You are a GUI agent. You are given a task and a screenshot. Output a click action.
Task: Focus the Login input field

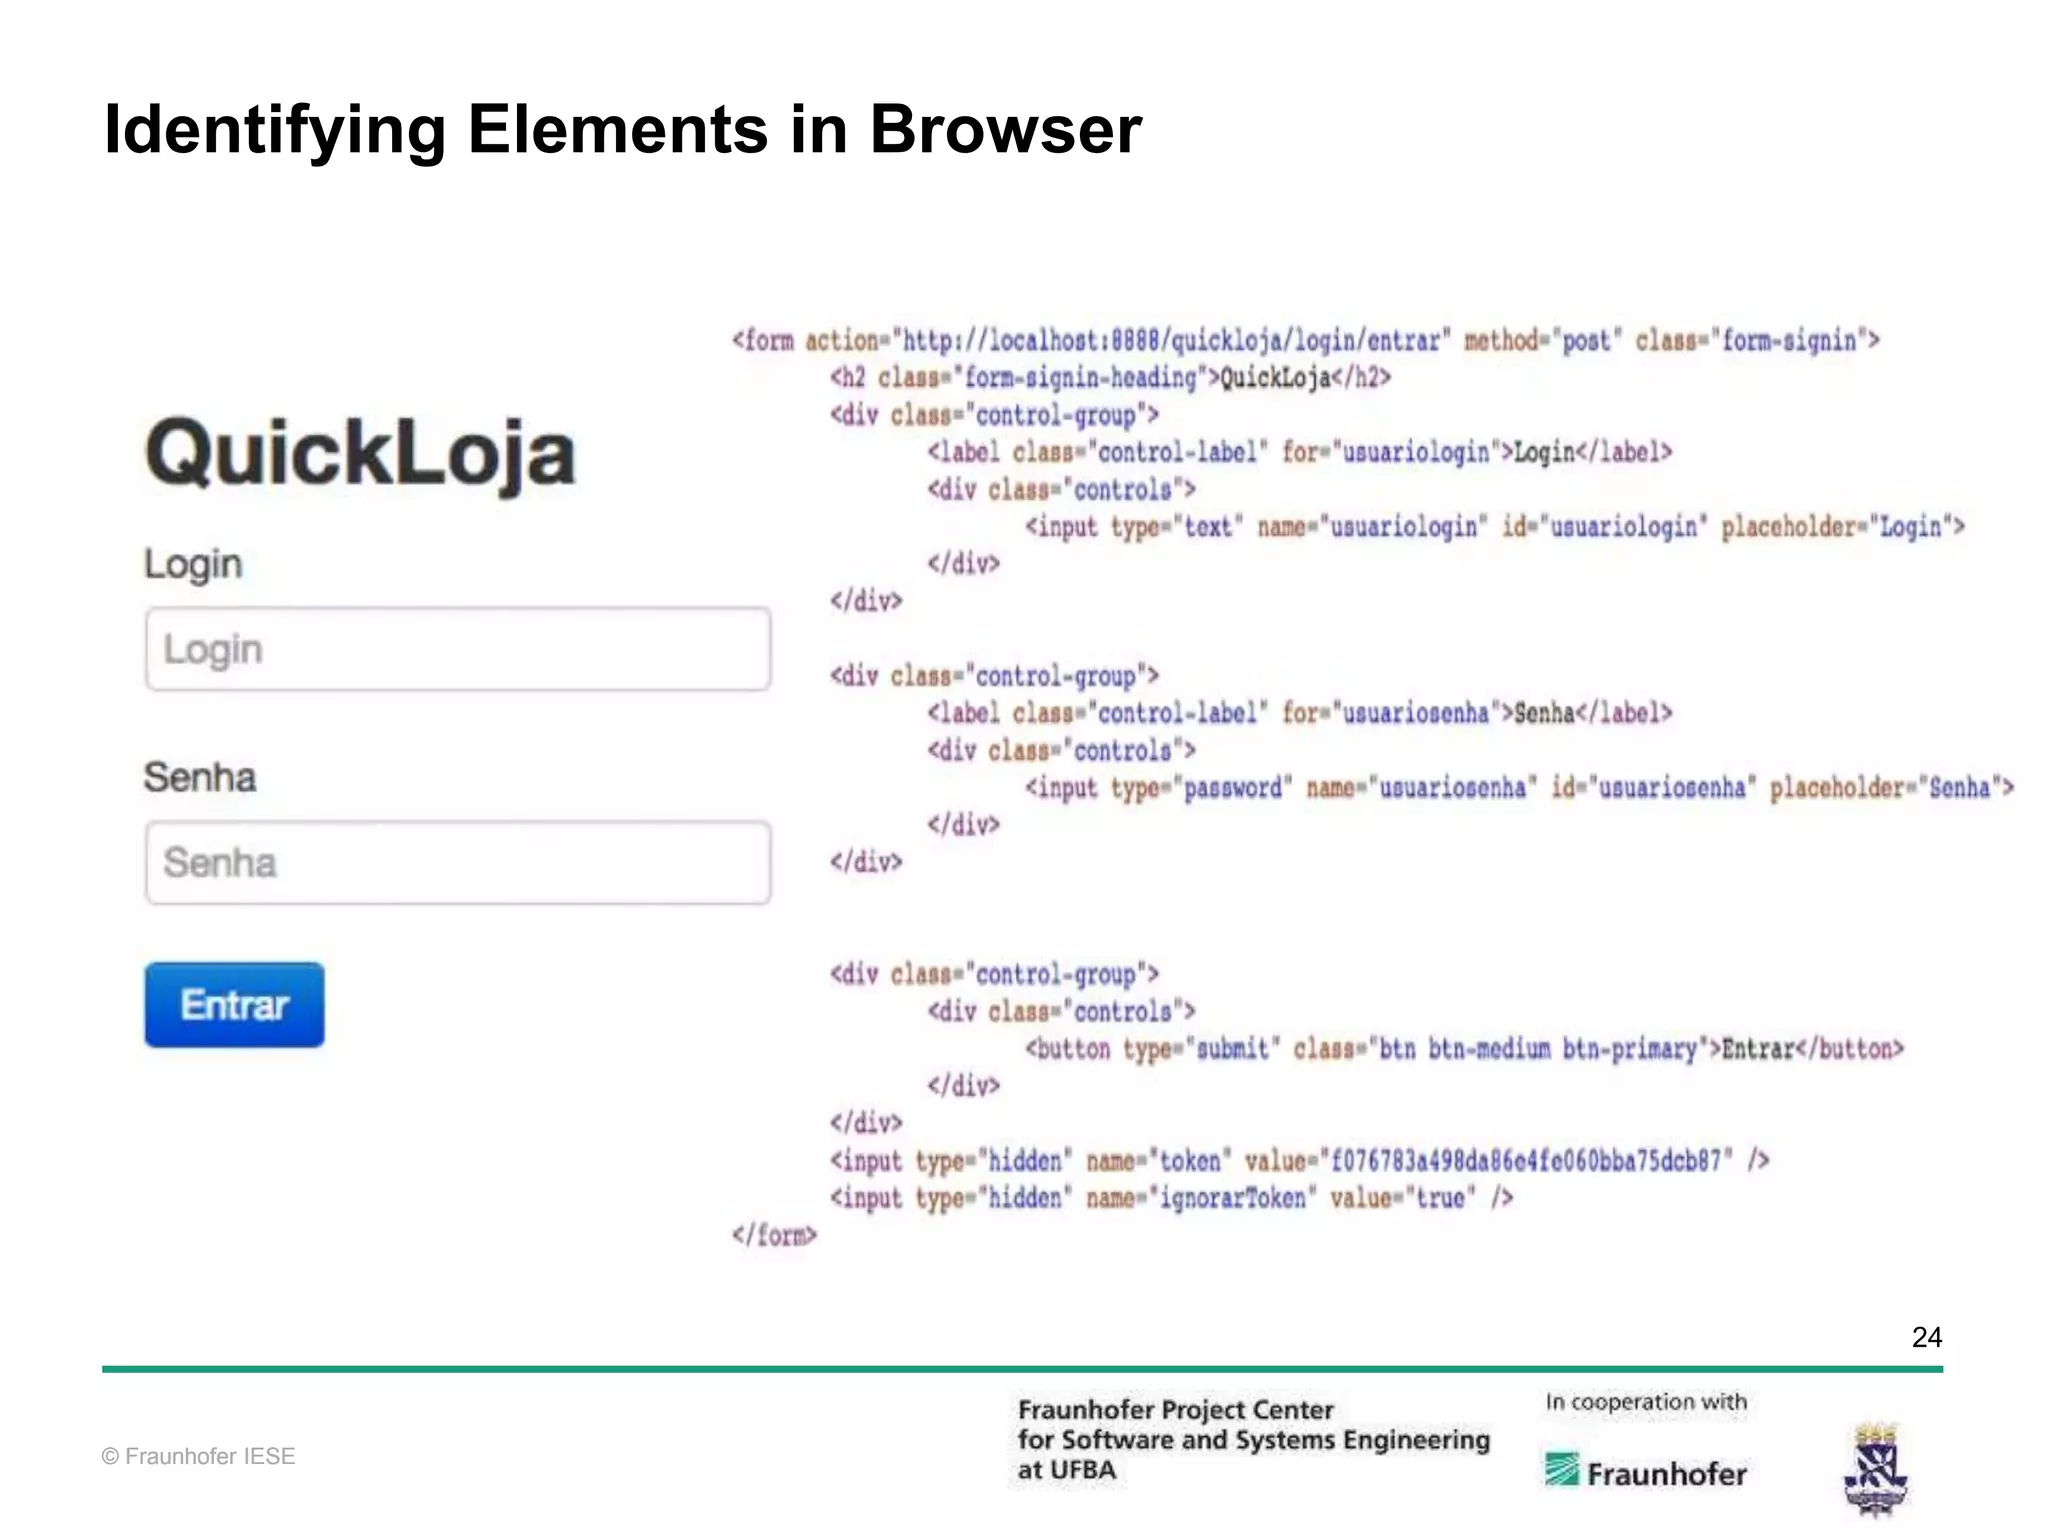tap(458, 649)
